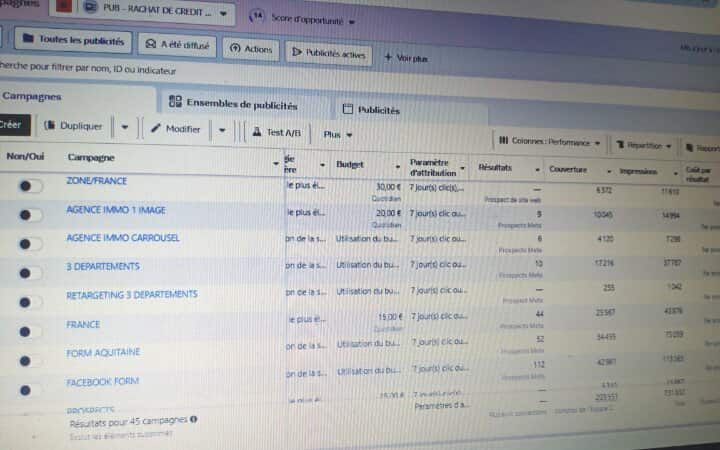
Task: Open the Colonnes: Performance dropdown
Action: click(550, 142)
